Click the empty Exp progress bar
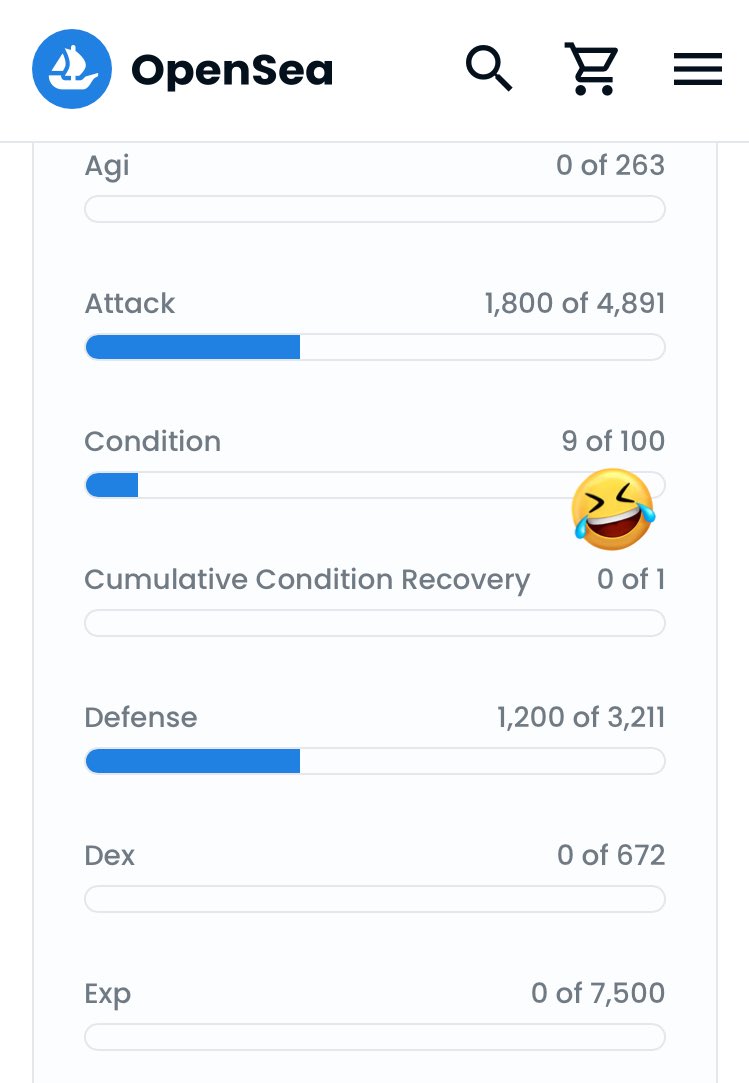This screenshot has height=1083, width=749. tap(375, 1037)
